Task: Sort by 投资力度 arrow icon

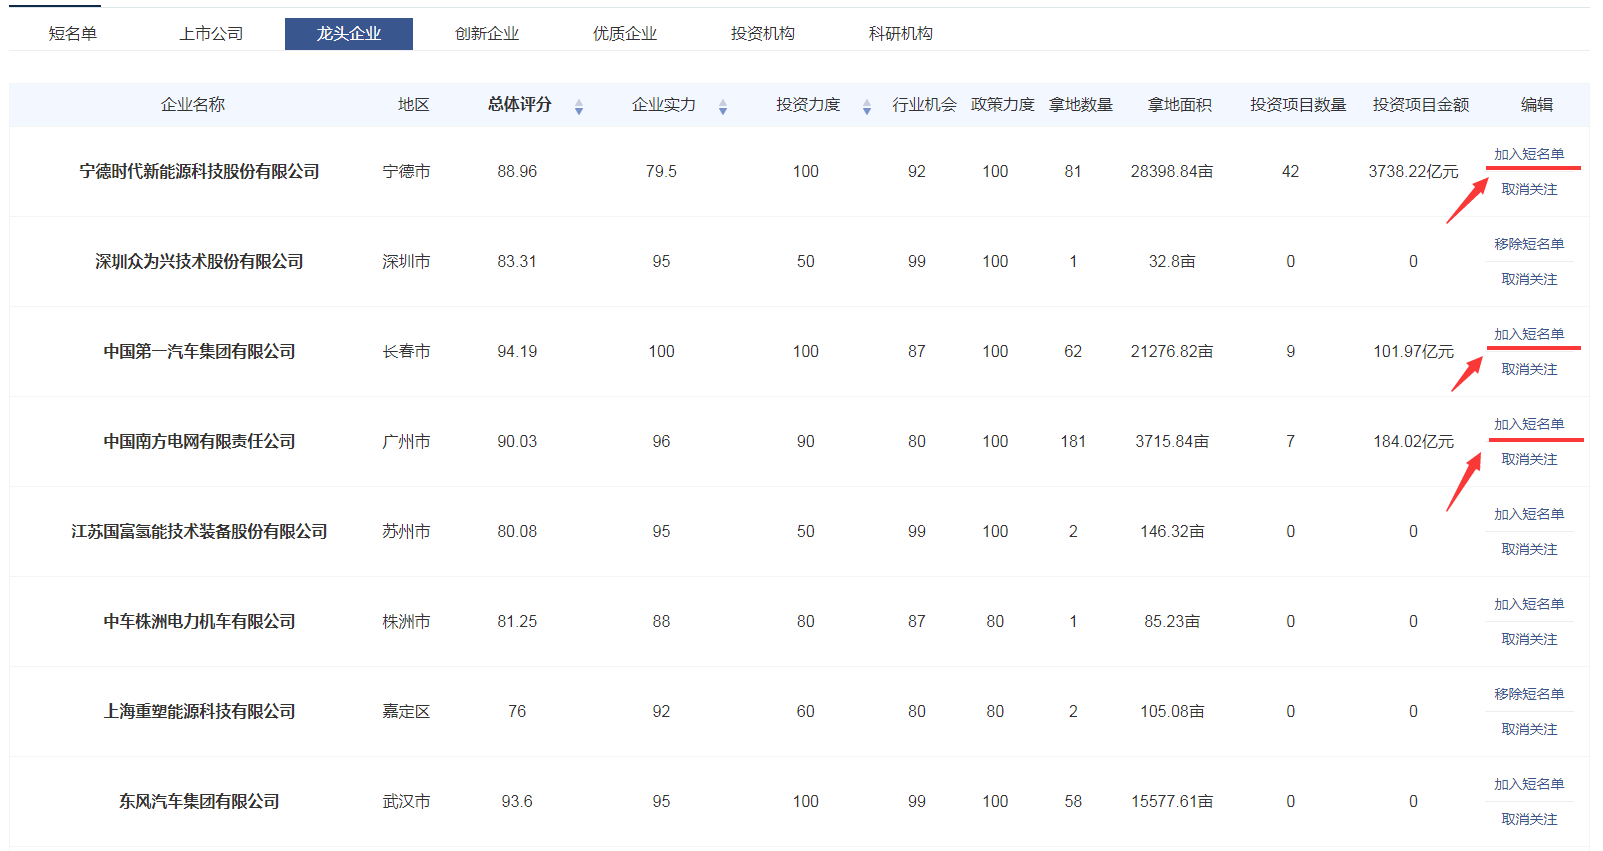Action: click(x=866, y=106)
